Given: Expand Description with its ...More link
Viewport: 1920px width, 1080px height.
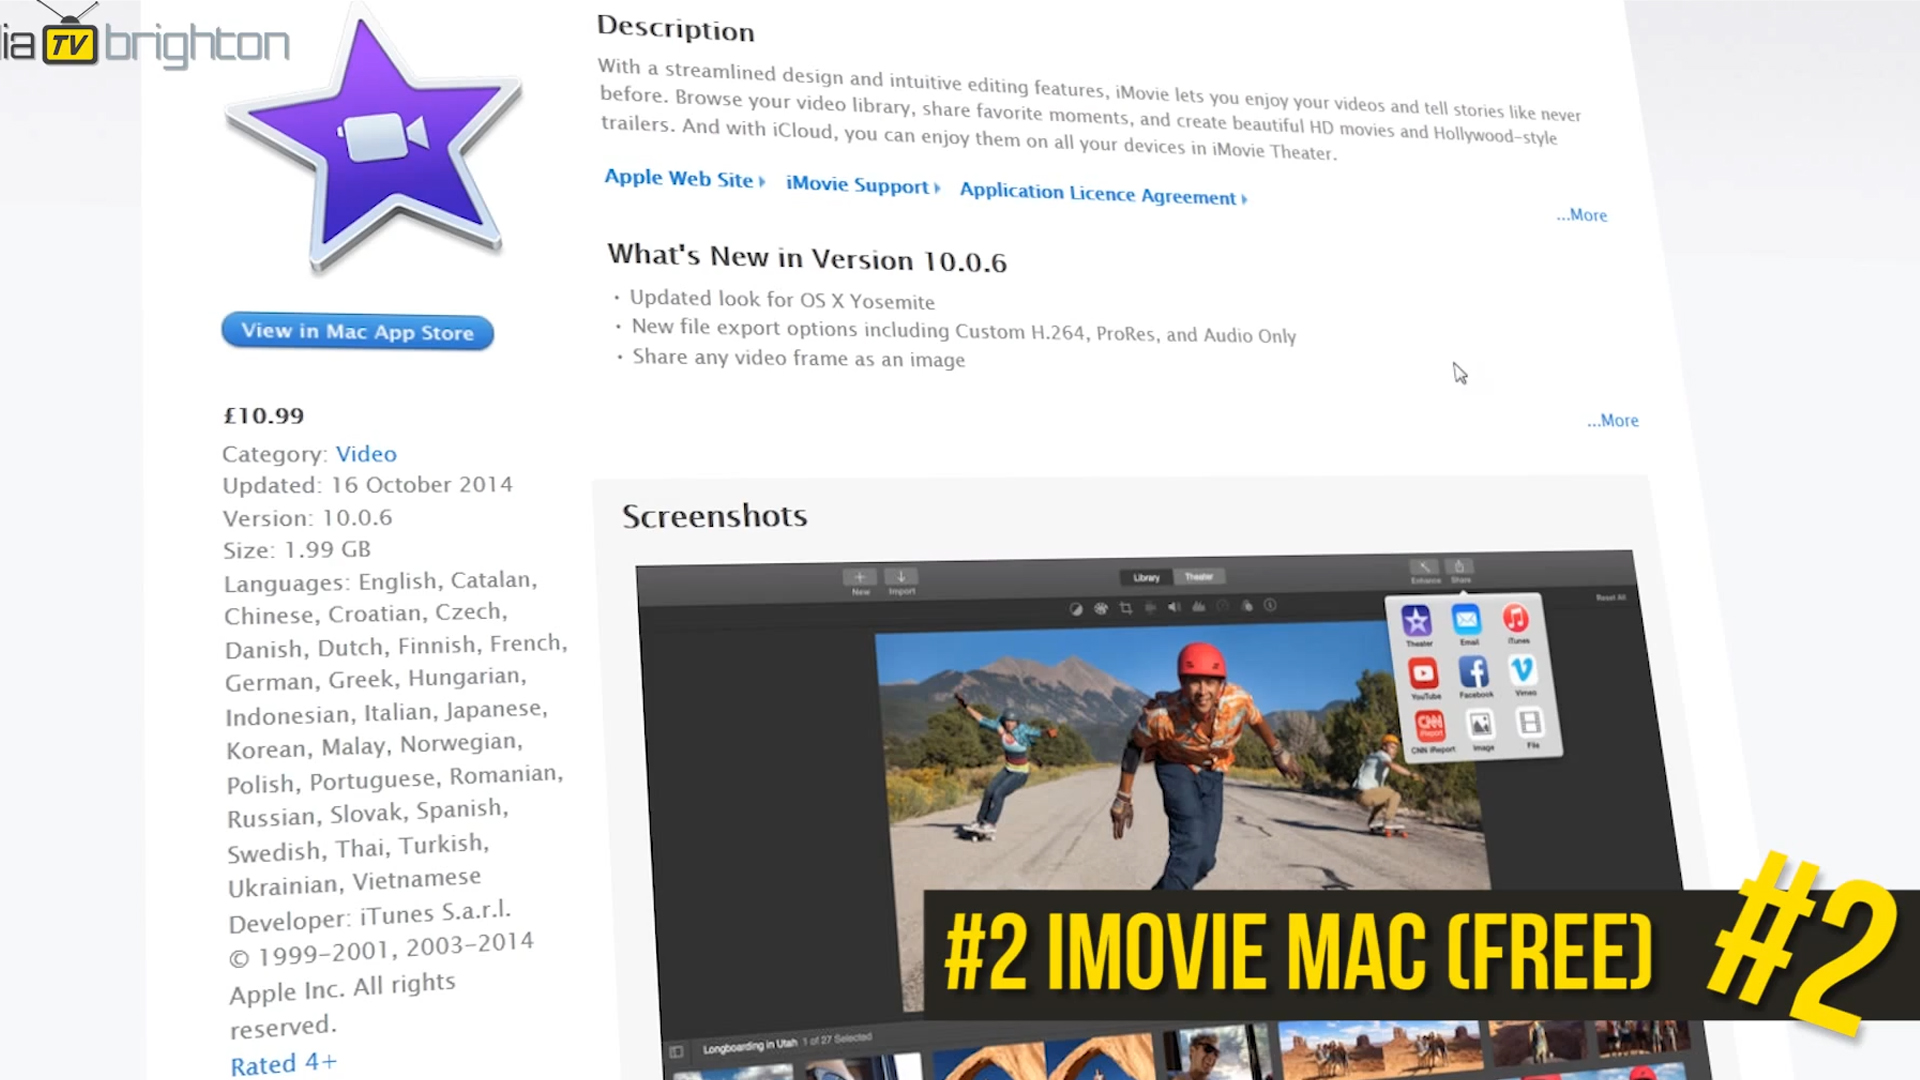Looking at the screenshot, I should point(1581,215).
